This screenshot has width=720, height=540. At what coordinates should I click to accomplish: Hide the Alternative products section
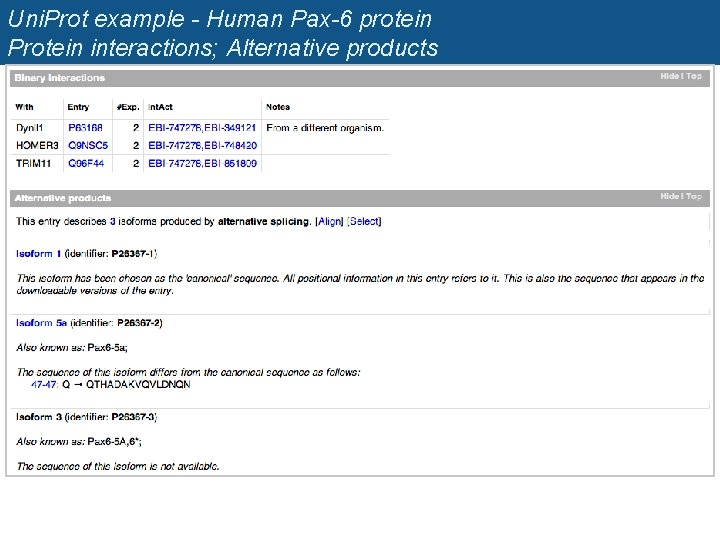(669, 197)
